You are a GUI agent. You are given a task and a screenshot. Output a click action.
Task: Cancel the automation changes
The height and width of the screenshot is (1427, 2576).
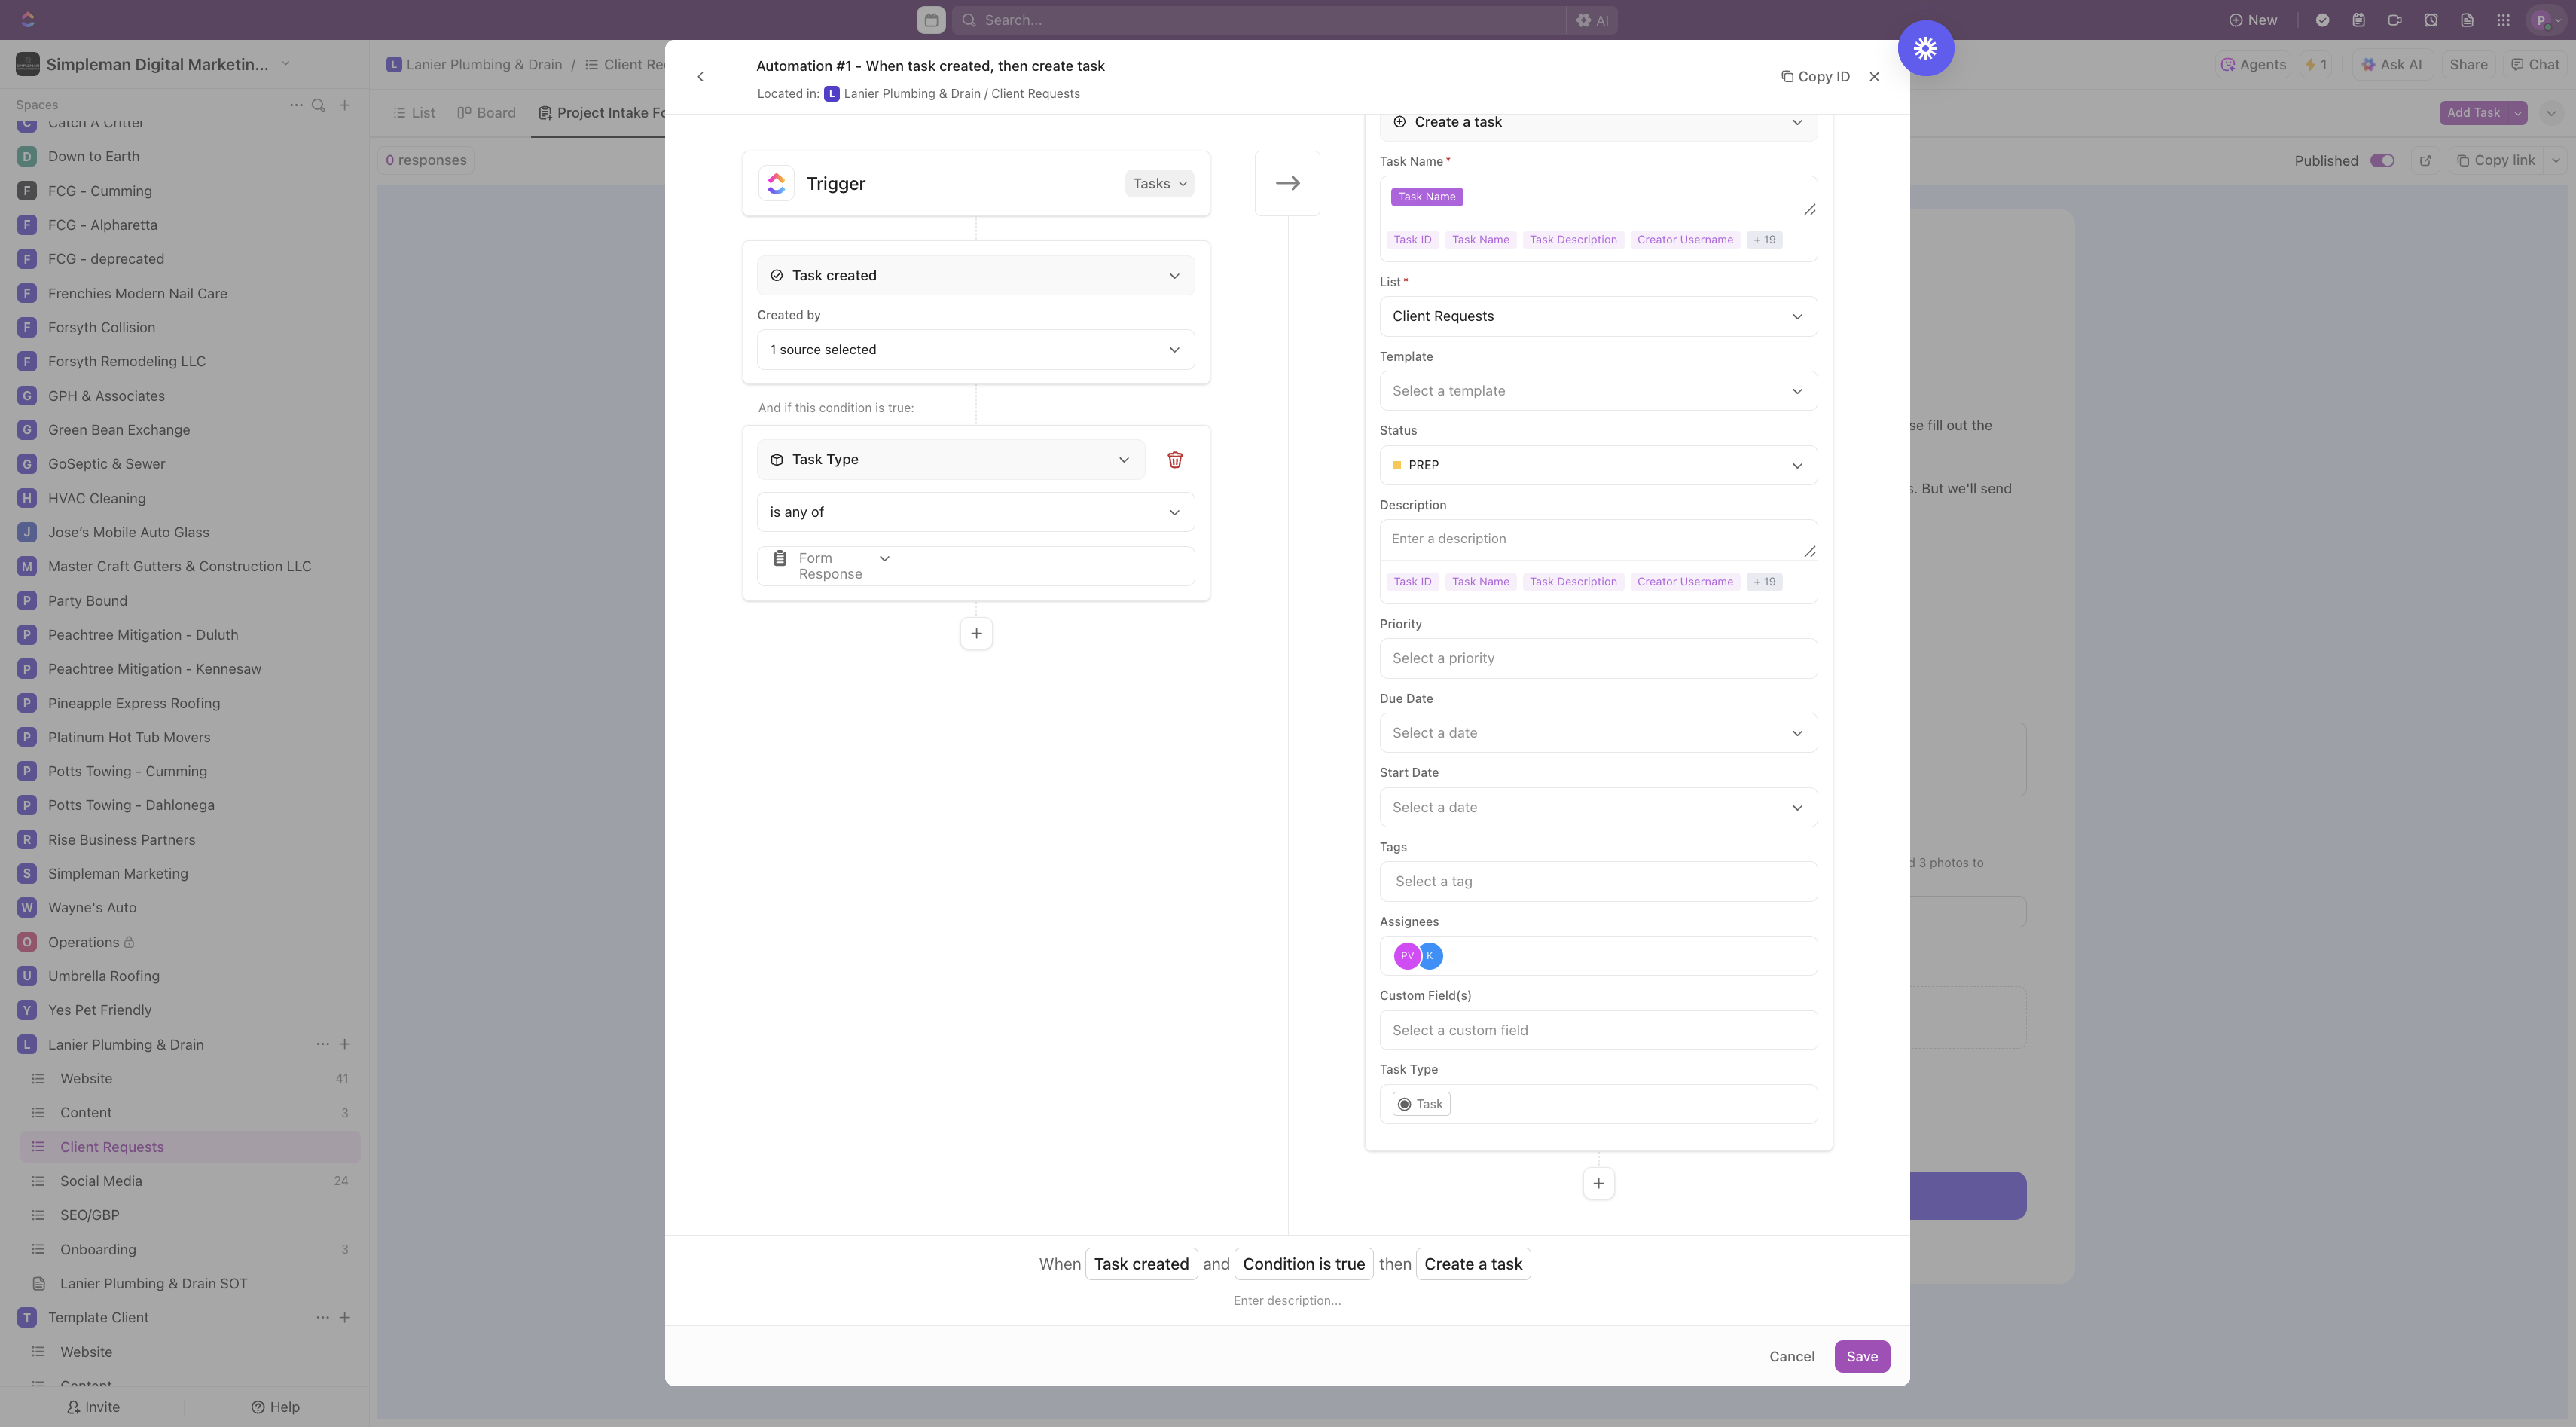point(1791,1356)
